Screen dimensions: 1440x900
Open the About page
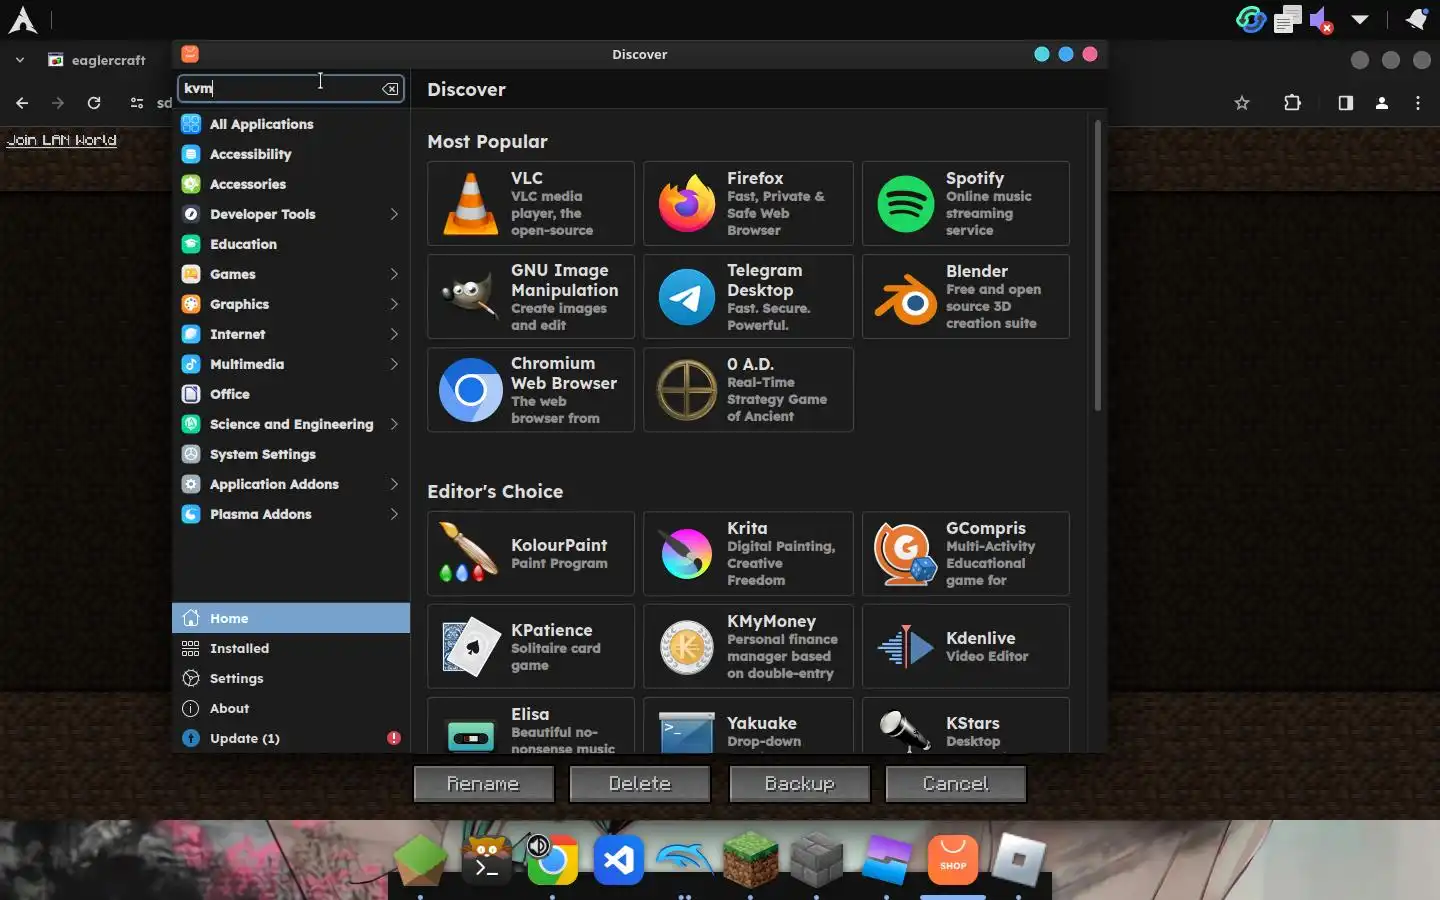coord(291,708)
